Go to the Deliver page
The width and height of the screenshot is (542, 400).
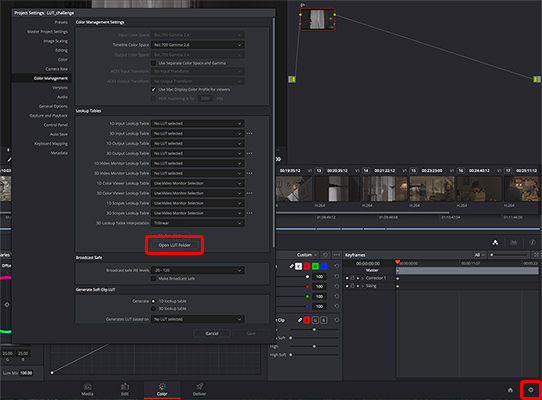(x=199, y=389)
